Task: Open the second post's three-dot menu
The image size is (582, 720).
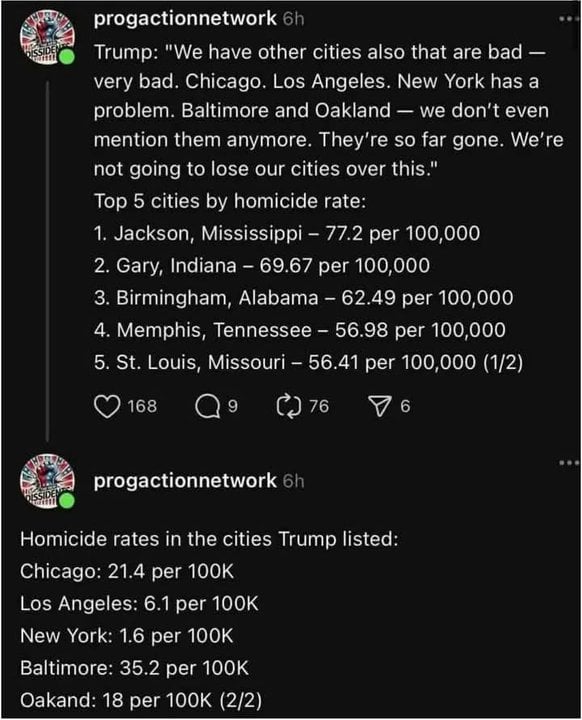Action: (570, 463)
